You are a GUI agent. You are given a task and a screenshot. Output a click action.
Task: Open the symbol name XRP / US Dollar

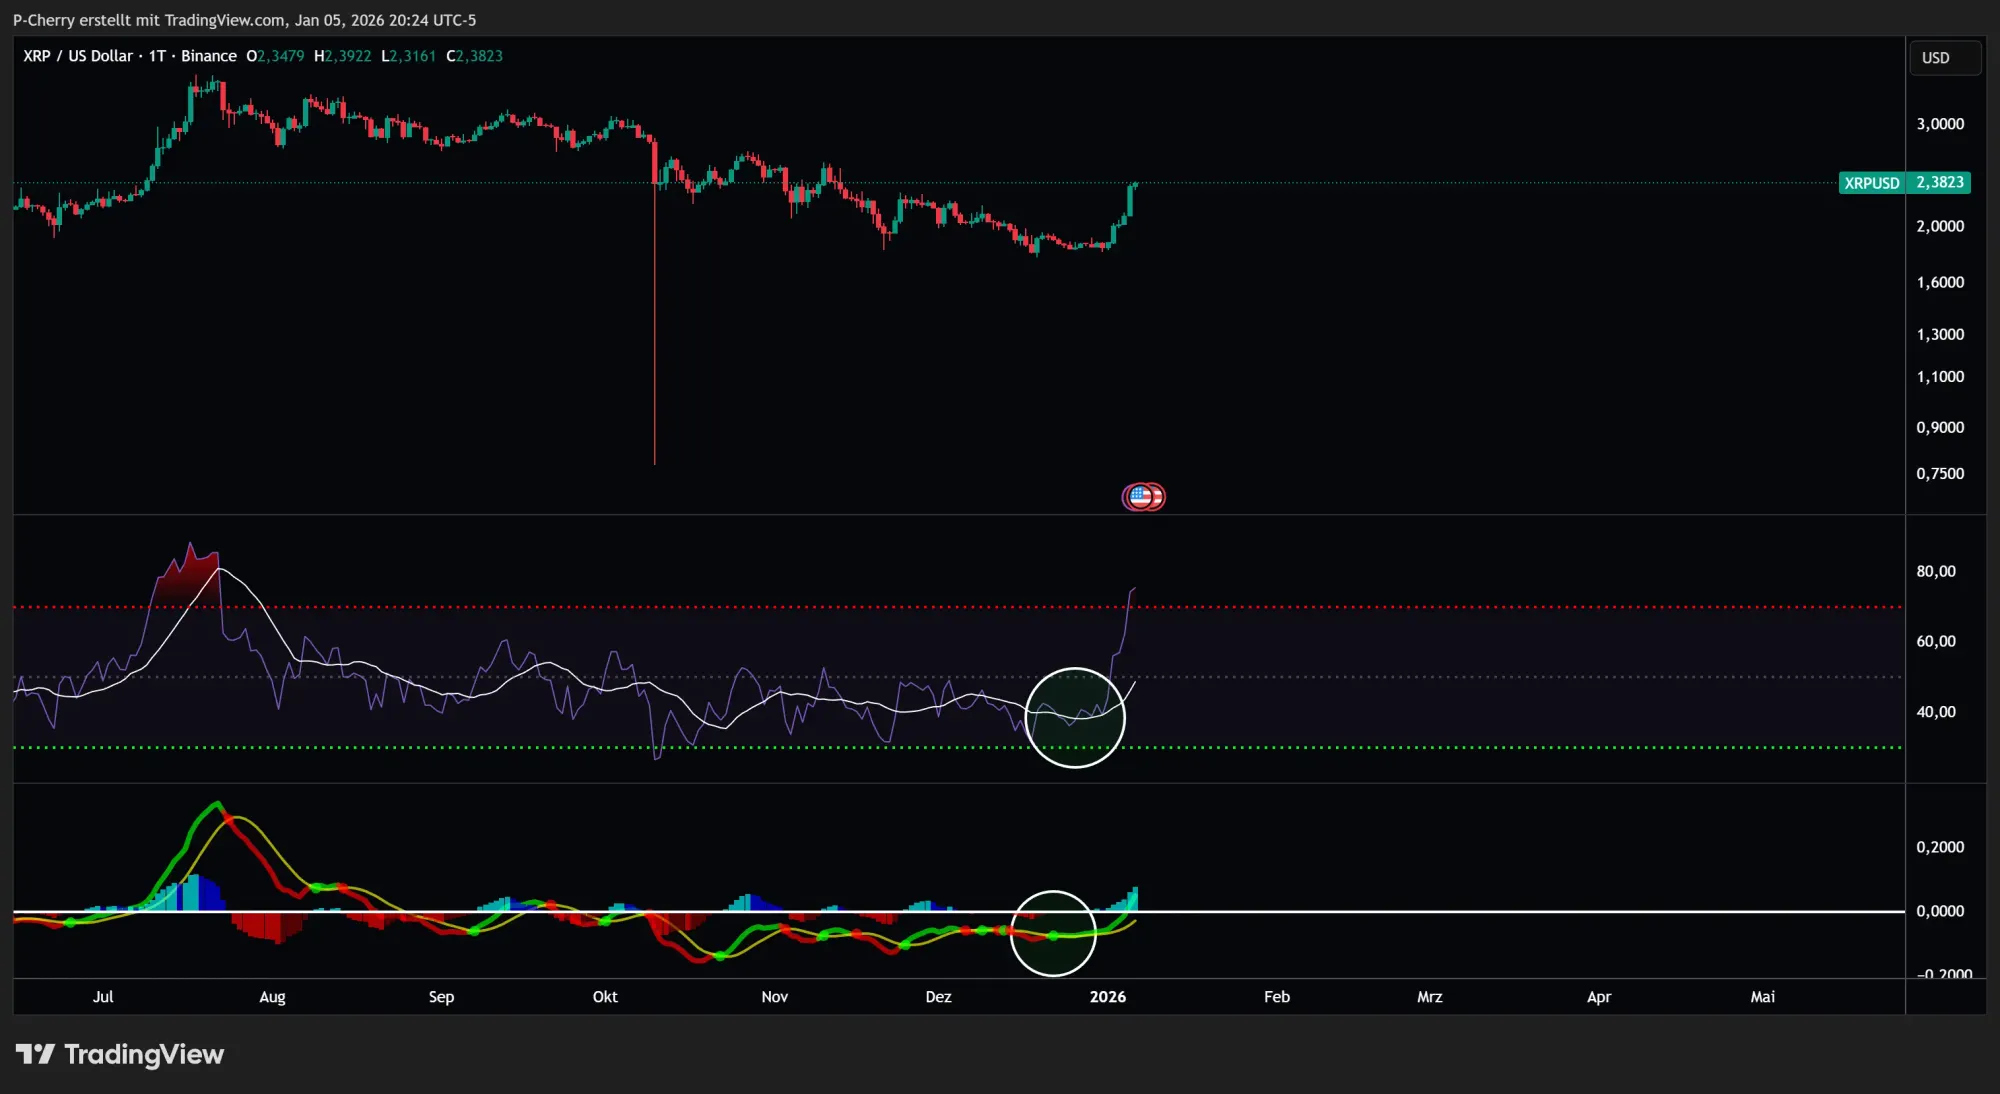pos(78,56)
